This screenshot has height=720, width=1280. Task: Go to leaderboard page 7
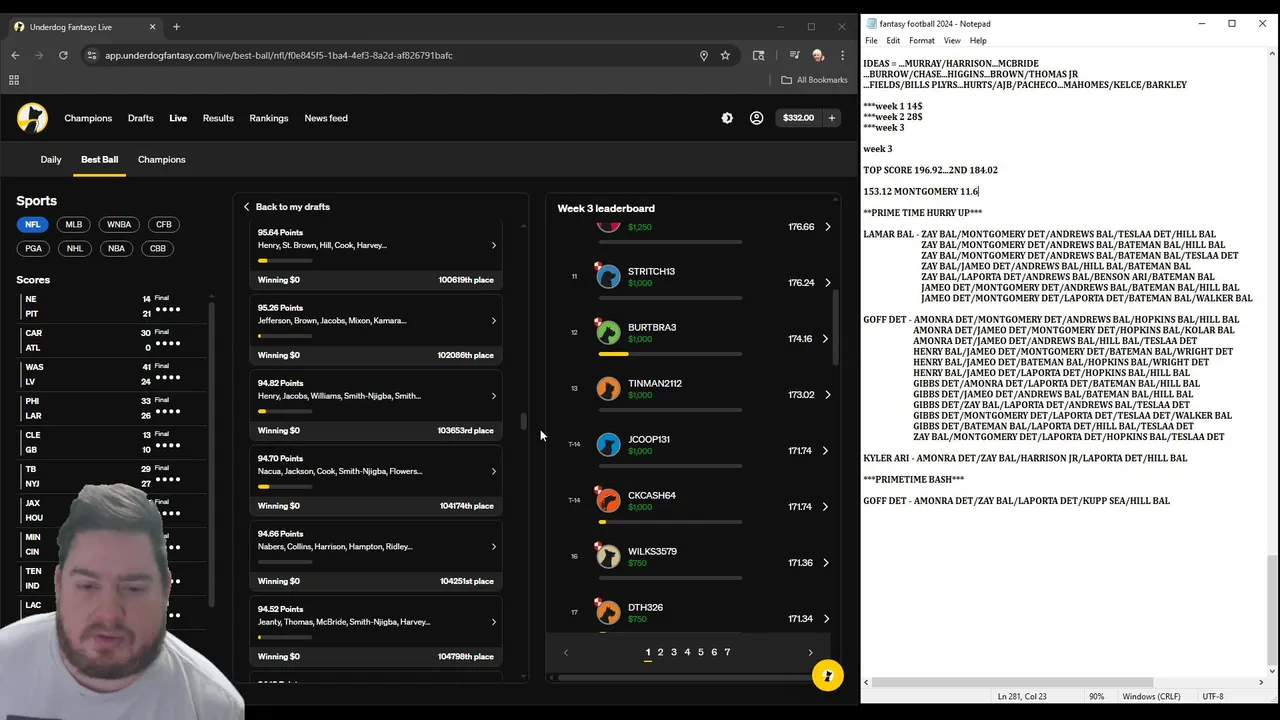pyautogui.click(x=727, y=652)
